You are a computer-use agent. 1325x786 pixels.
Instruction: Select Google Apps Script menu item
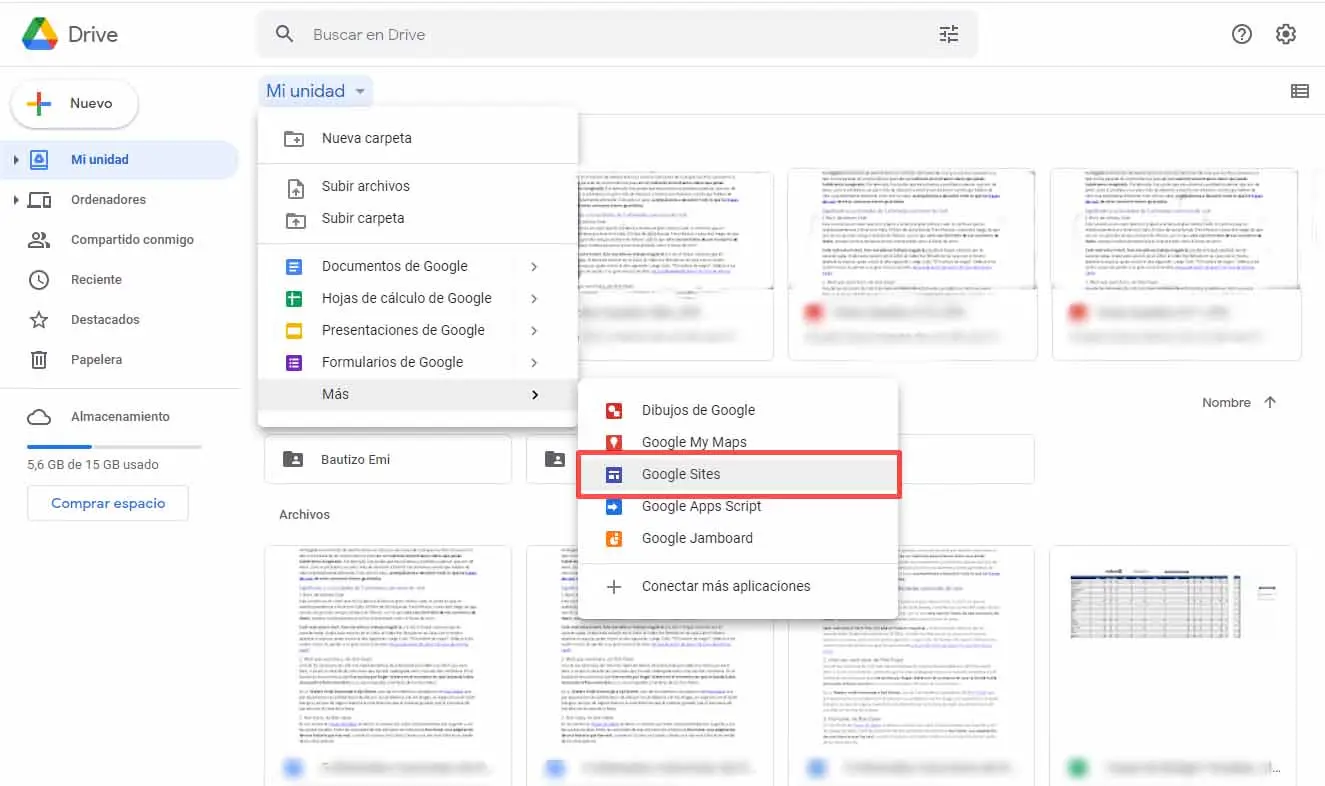[x=738, y=507]
